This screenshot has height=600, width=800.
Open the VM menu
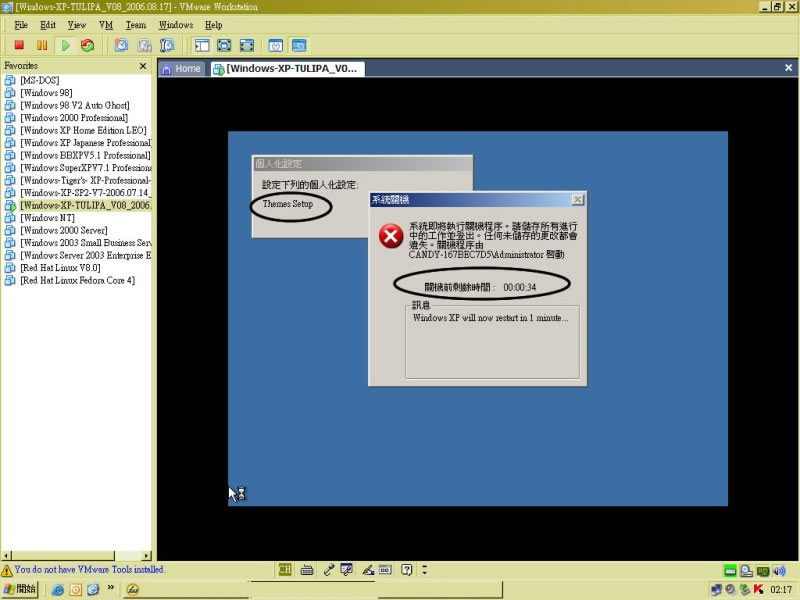106,25
